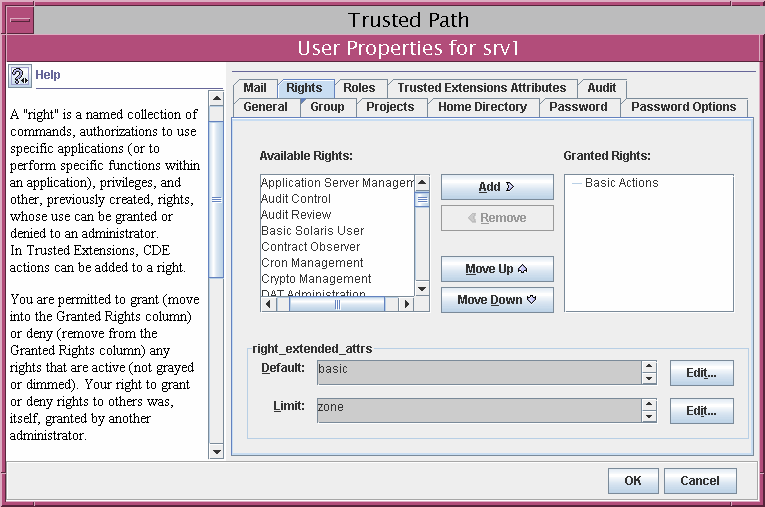Increase the Default privilege field stepper
This screenshot has width=765, height=507.
(649, 366)
